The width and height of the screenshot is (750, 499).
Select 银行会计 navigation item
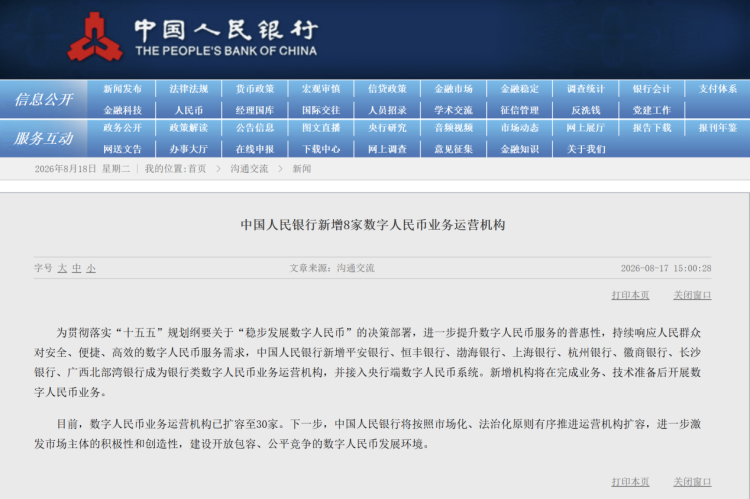click(x=652, y=89)
